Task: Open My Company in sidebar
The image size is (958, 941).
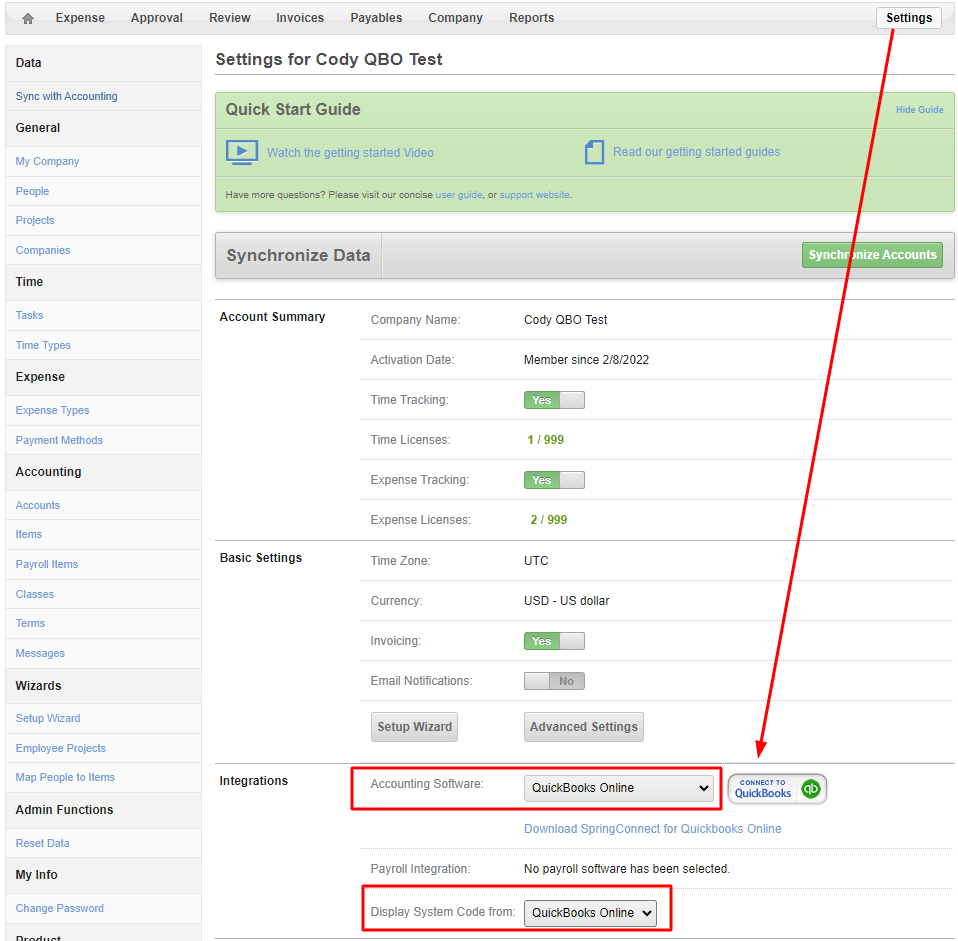Action: coord(48,161)
